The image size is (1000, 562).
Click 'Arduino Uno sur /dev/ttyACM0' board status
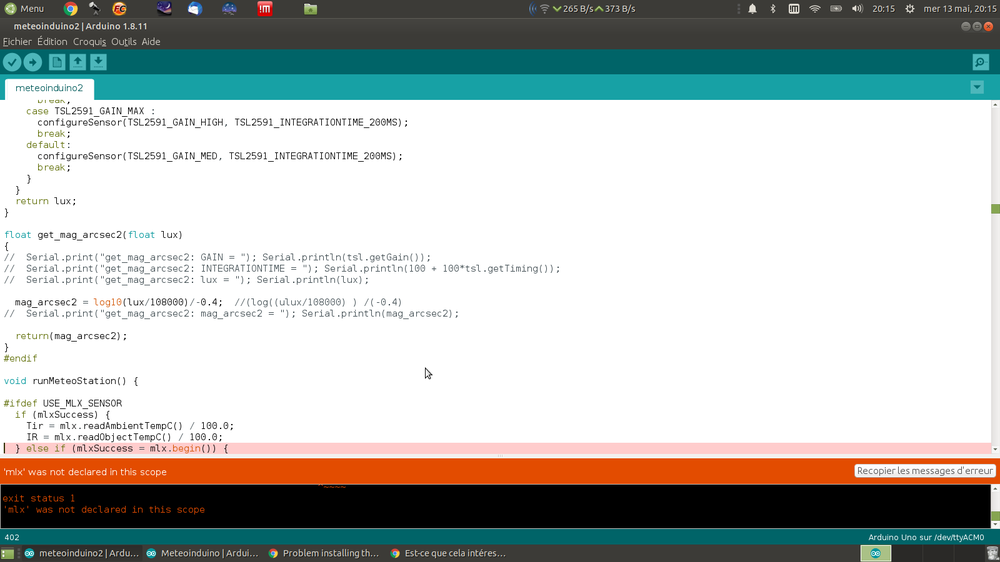(926, 537)
